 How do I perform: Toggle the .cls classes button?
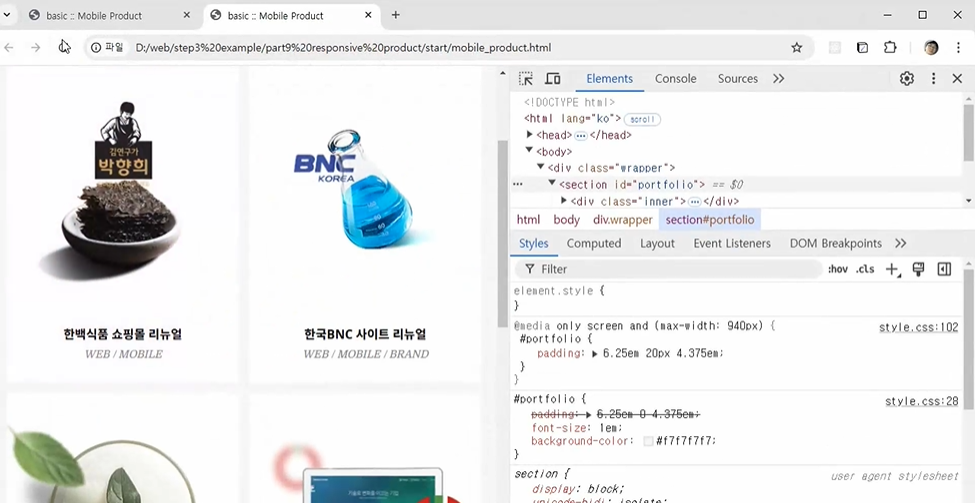pos(865,269)
